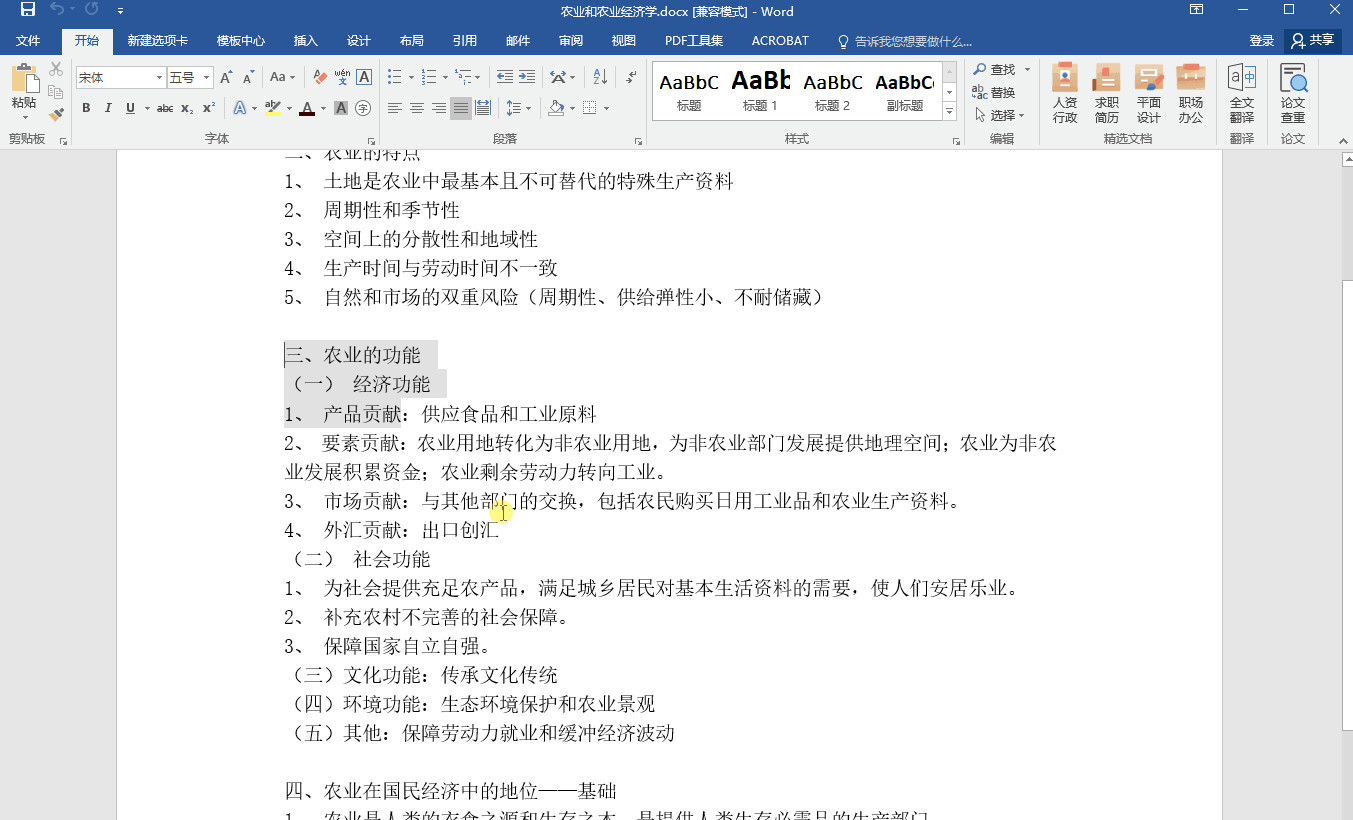Decrease paragraph indent
This screenshot has height=820, width=1353.
point(505,77)
